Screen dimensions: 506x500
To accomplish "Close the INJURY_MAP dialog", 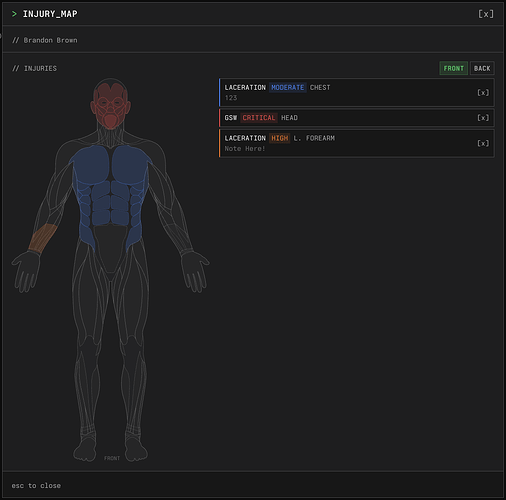I will point(486,14).
